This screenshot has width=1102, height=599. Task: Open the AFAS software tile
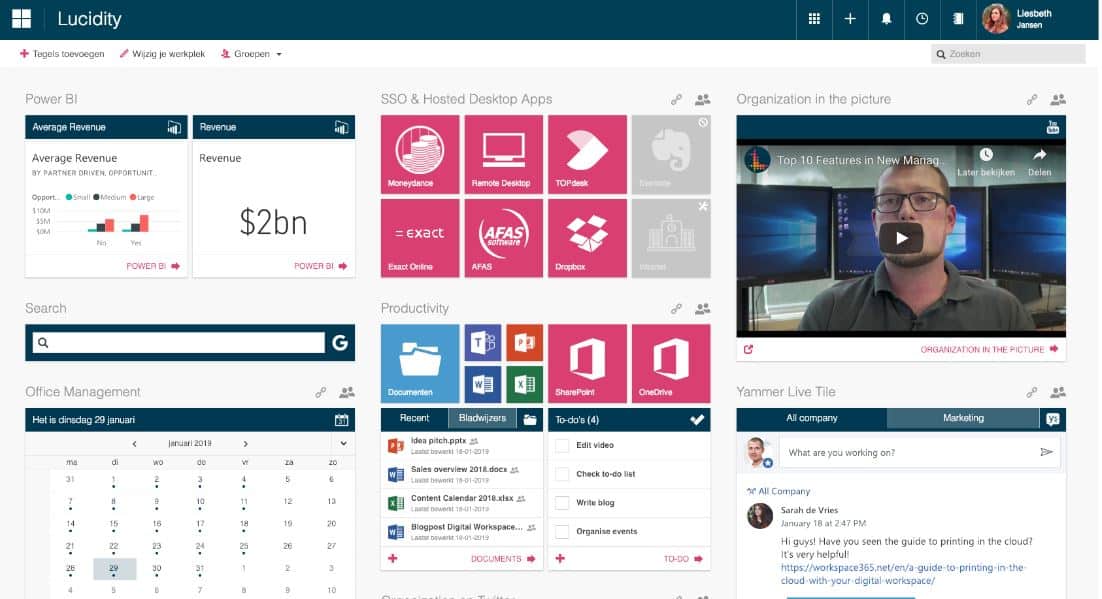(x=503, y=237)
